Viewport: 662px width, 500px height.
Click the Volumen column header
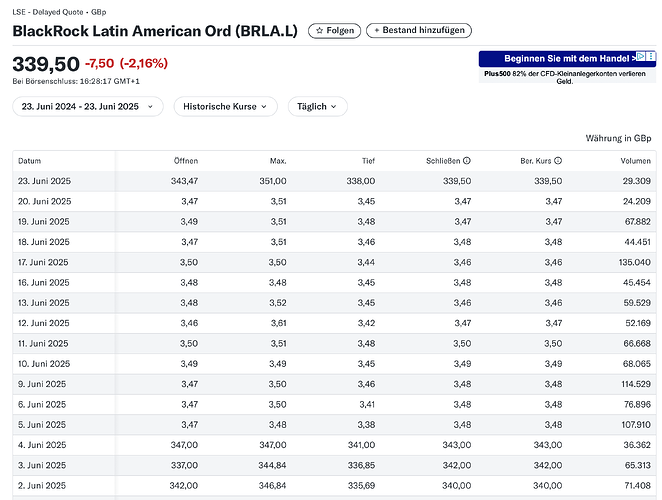(x=635, y=161)
